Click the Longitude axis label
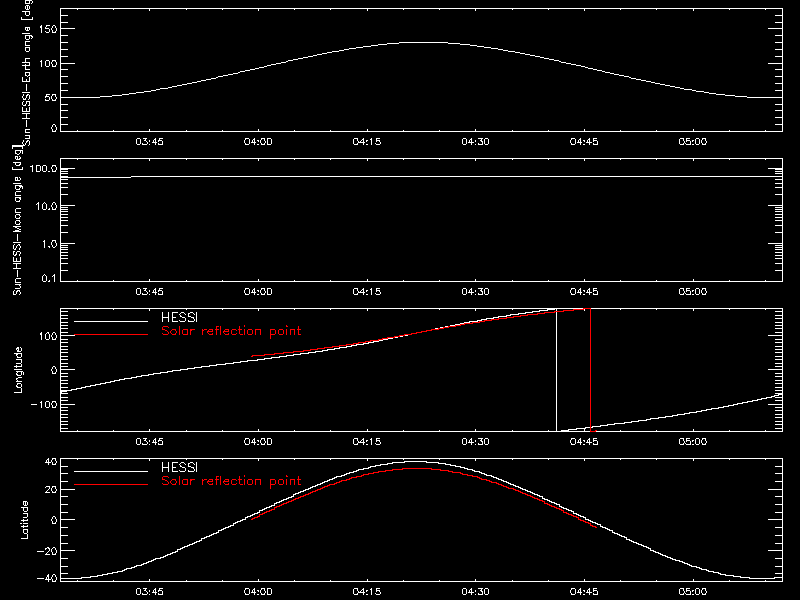 pos(18,370)
